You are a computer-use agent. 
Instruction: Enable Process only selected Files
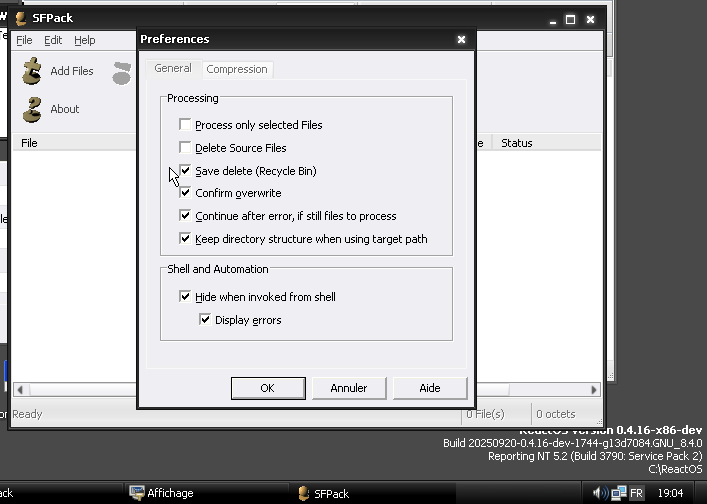point(185,125)
